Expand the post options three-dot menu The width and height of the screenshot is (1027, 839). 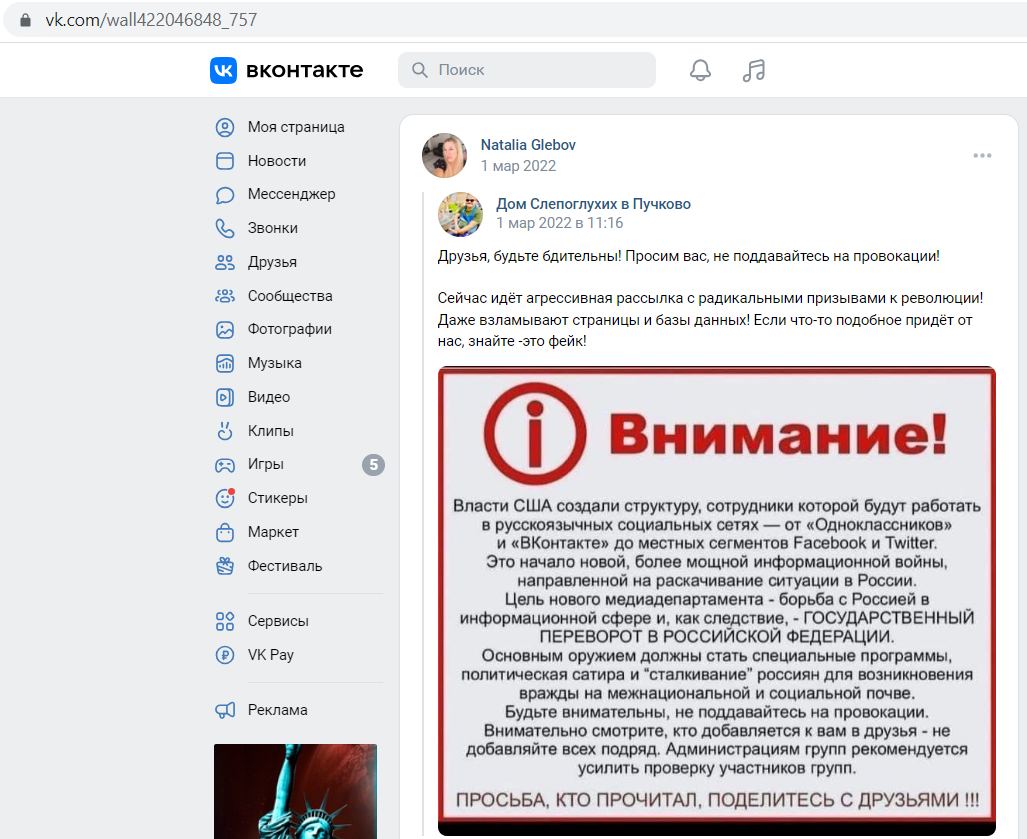tap(982, 155)
